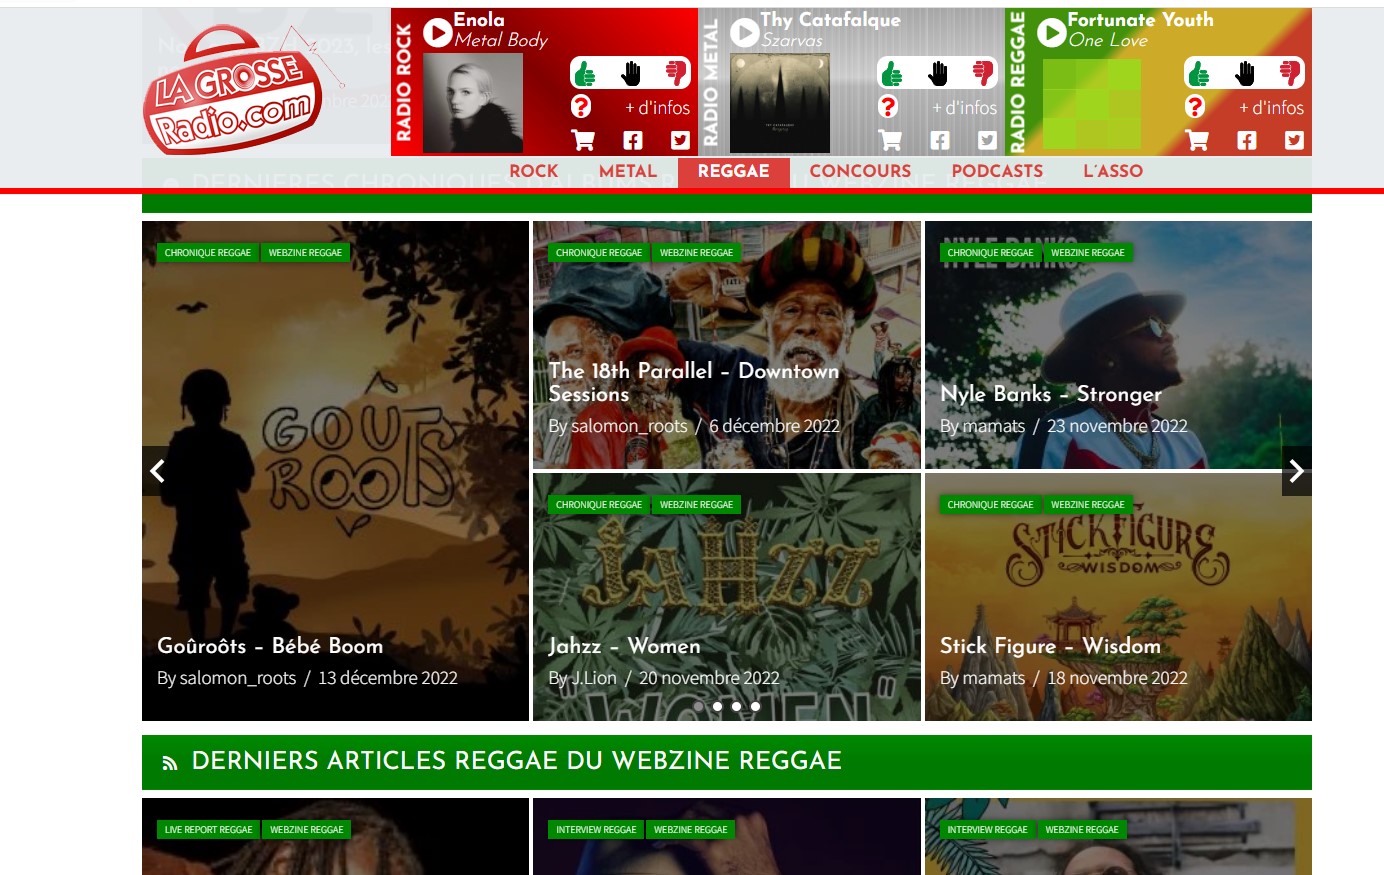1384x875 pixels.
Task: Open Goûroôts - Bébé Boom article
Action: coord(270,646)
